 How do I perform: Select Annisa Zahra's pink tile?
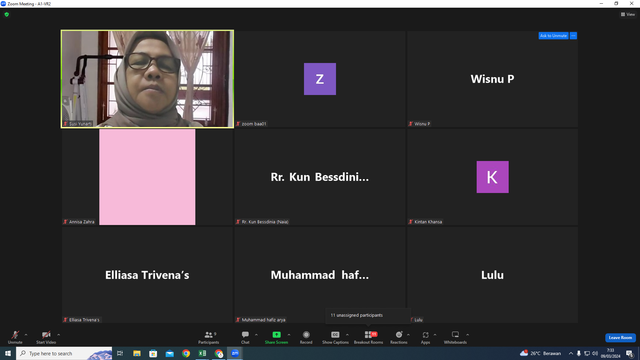click(x=147, y=177)
